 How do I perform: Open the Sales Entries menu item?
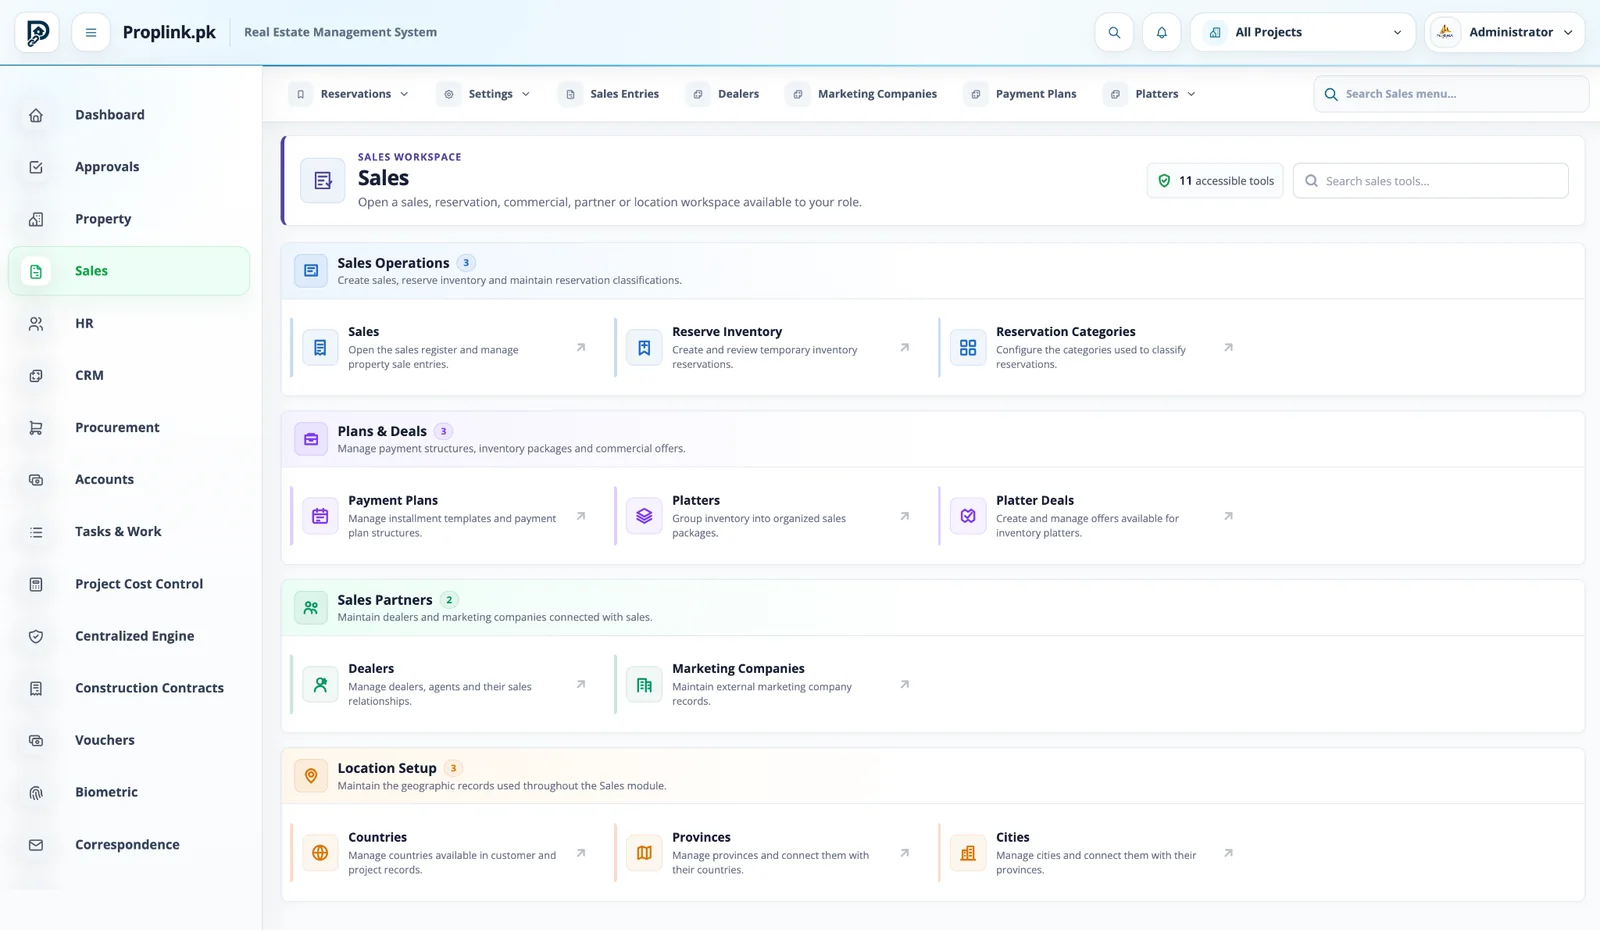click(x=610, y=94)
